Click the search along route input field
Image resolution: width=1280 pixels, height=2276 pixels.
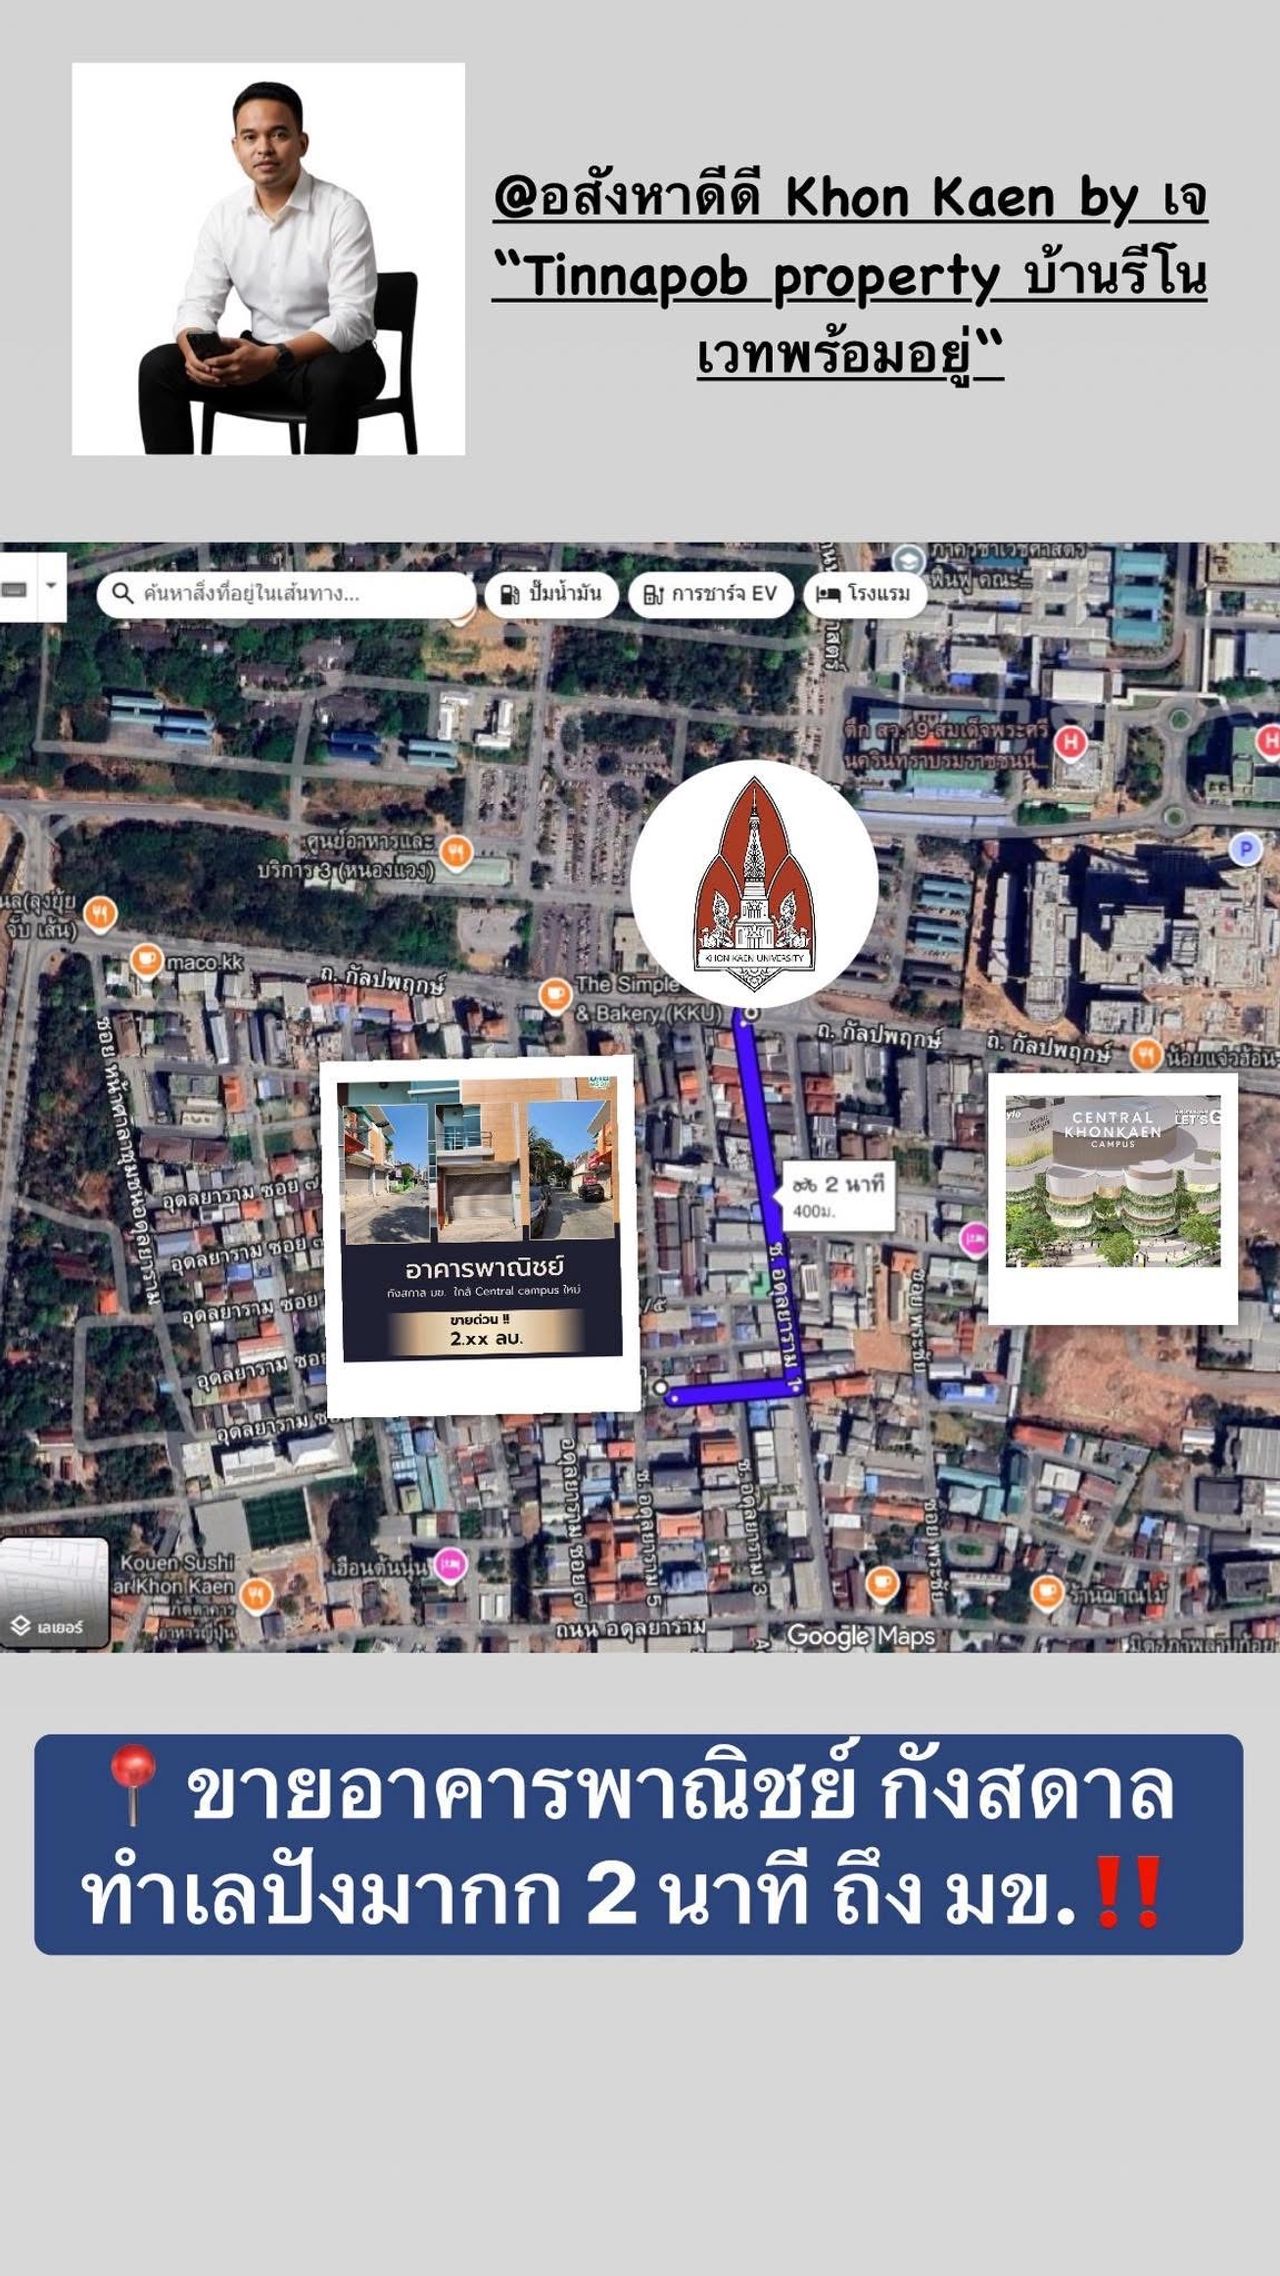(x=285, y=594)
